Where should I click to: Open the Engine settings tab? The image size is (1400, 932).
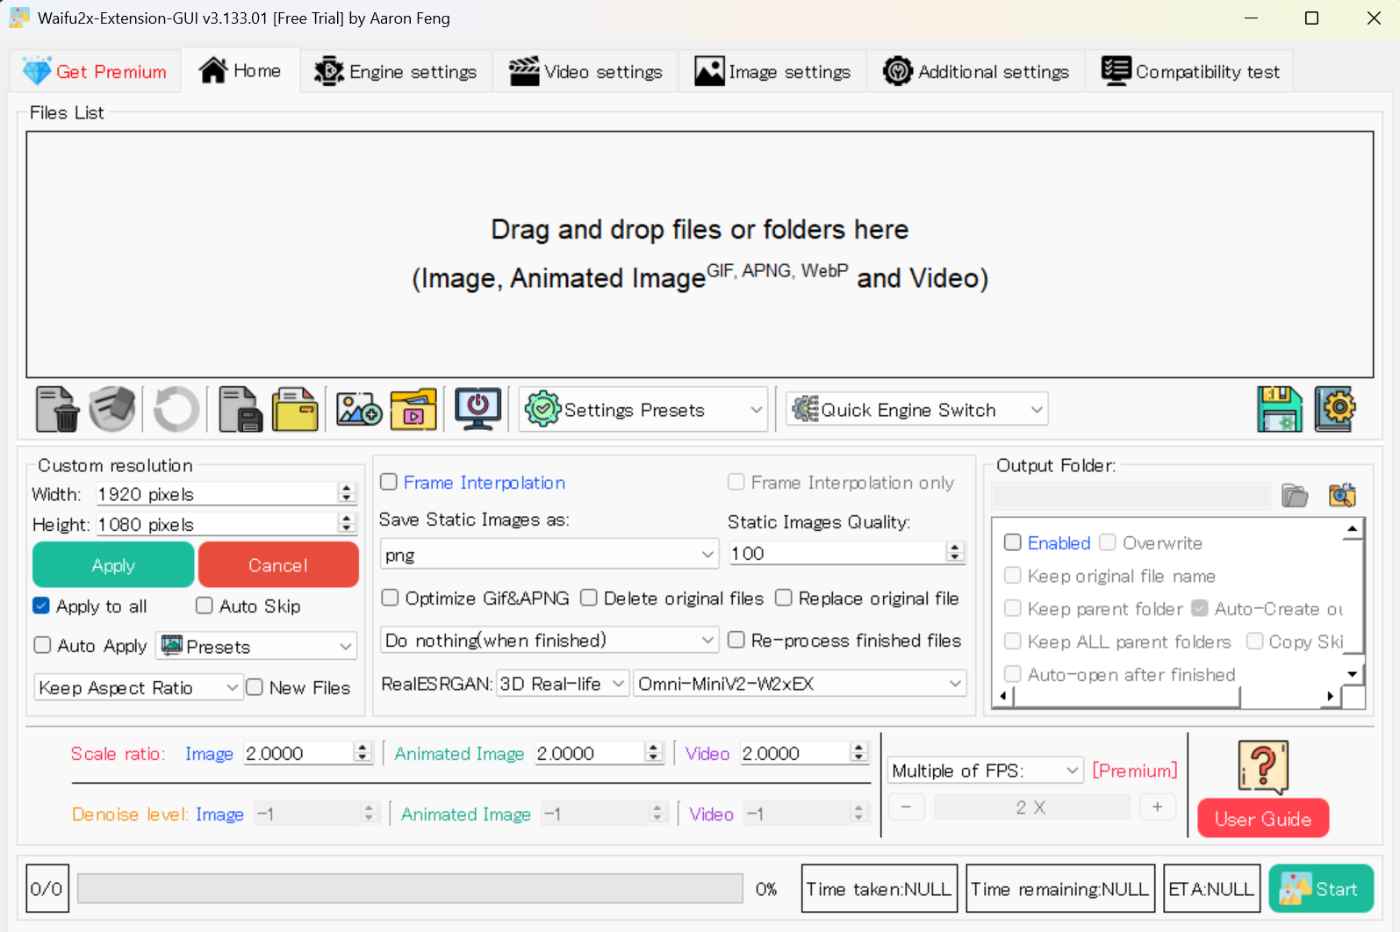[x=396, y=71]
